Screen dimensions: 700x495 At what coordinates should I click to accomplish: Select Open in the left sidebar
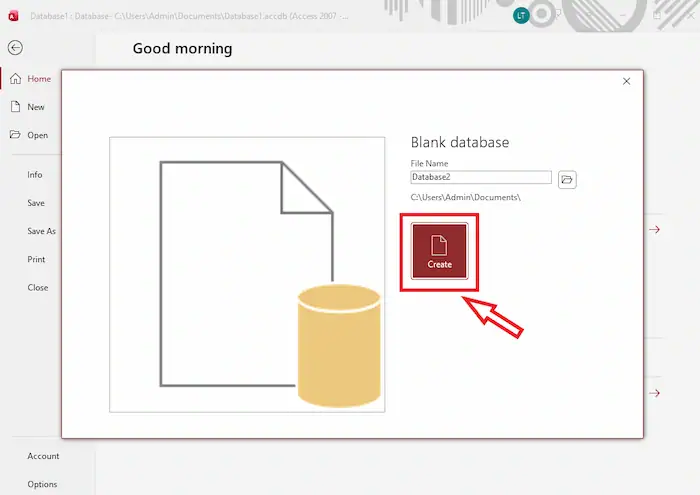[37, 135]
